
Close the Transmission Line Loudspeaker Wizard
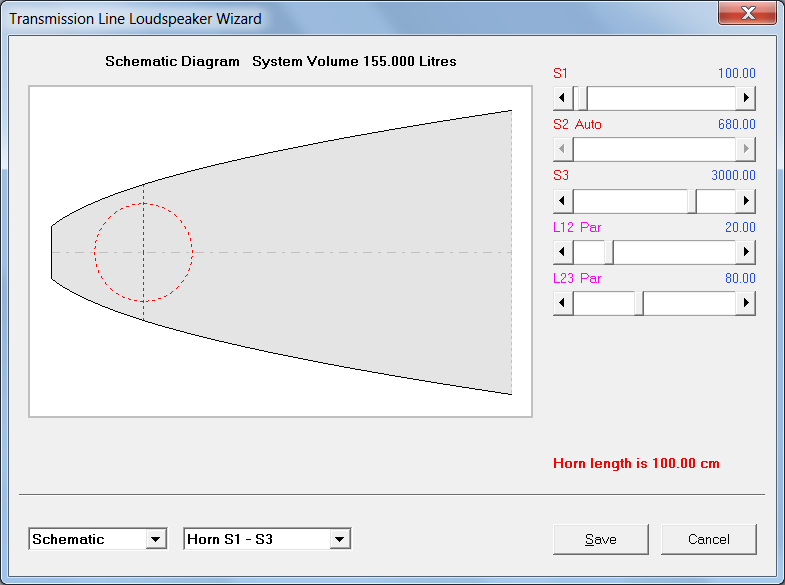click(x=748, y=13)
